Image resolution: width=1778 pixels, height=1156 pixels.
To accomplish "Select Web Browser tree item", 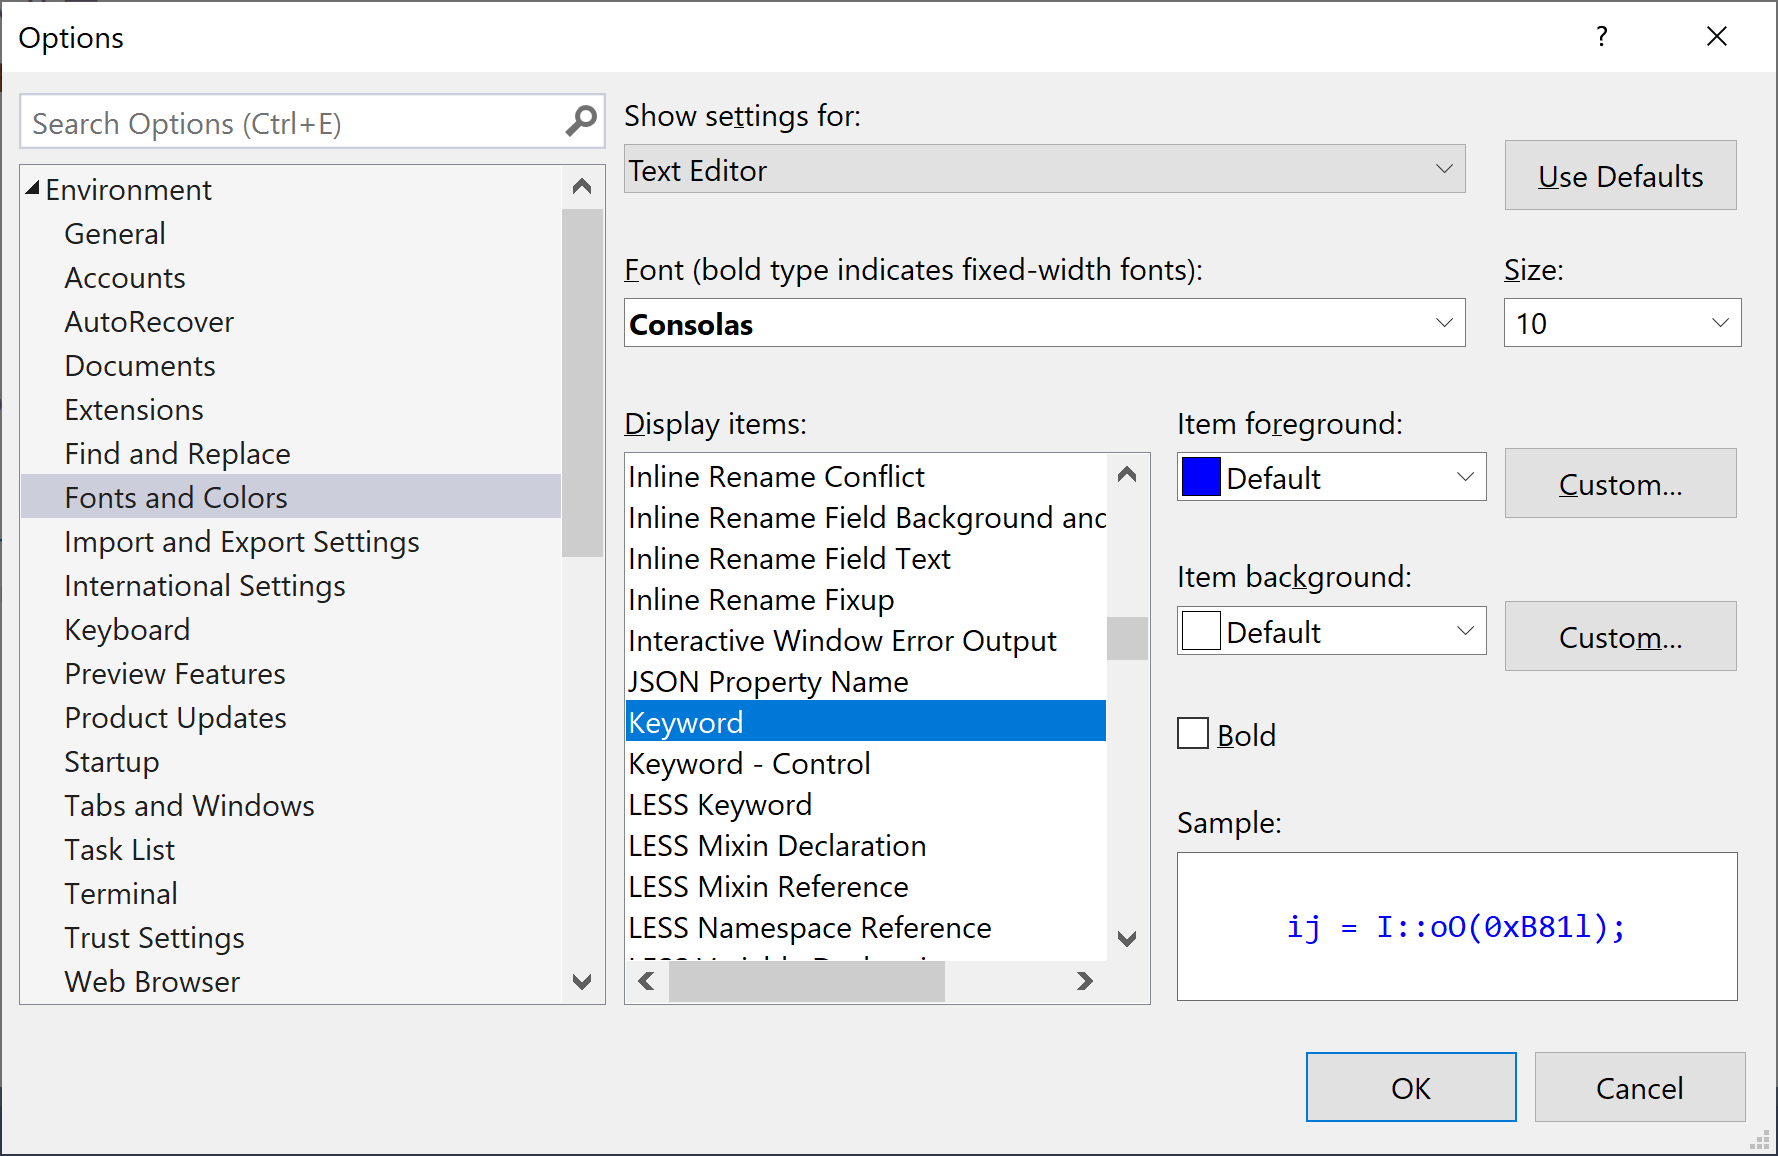I will point(152,981).
